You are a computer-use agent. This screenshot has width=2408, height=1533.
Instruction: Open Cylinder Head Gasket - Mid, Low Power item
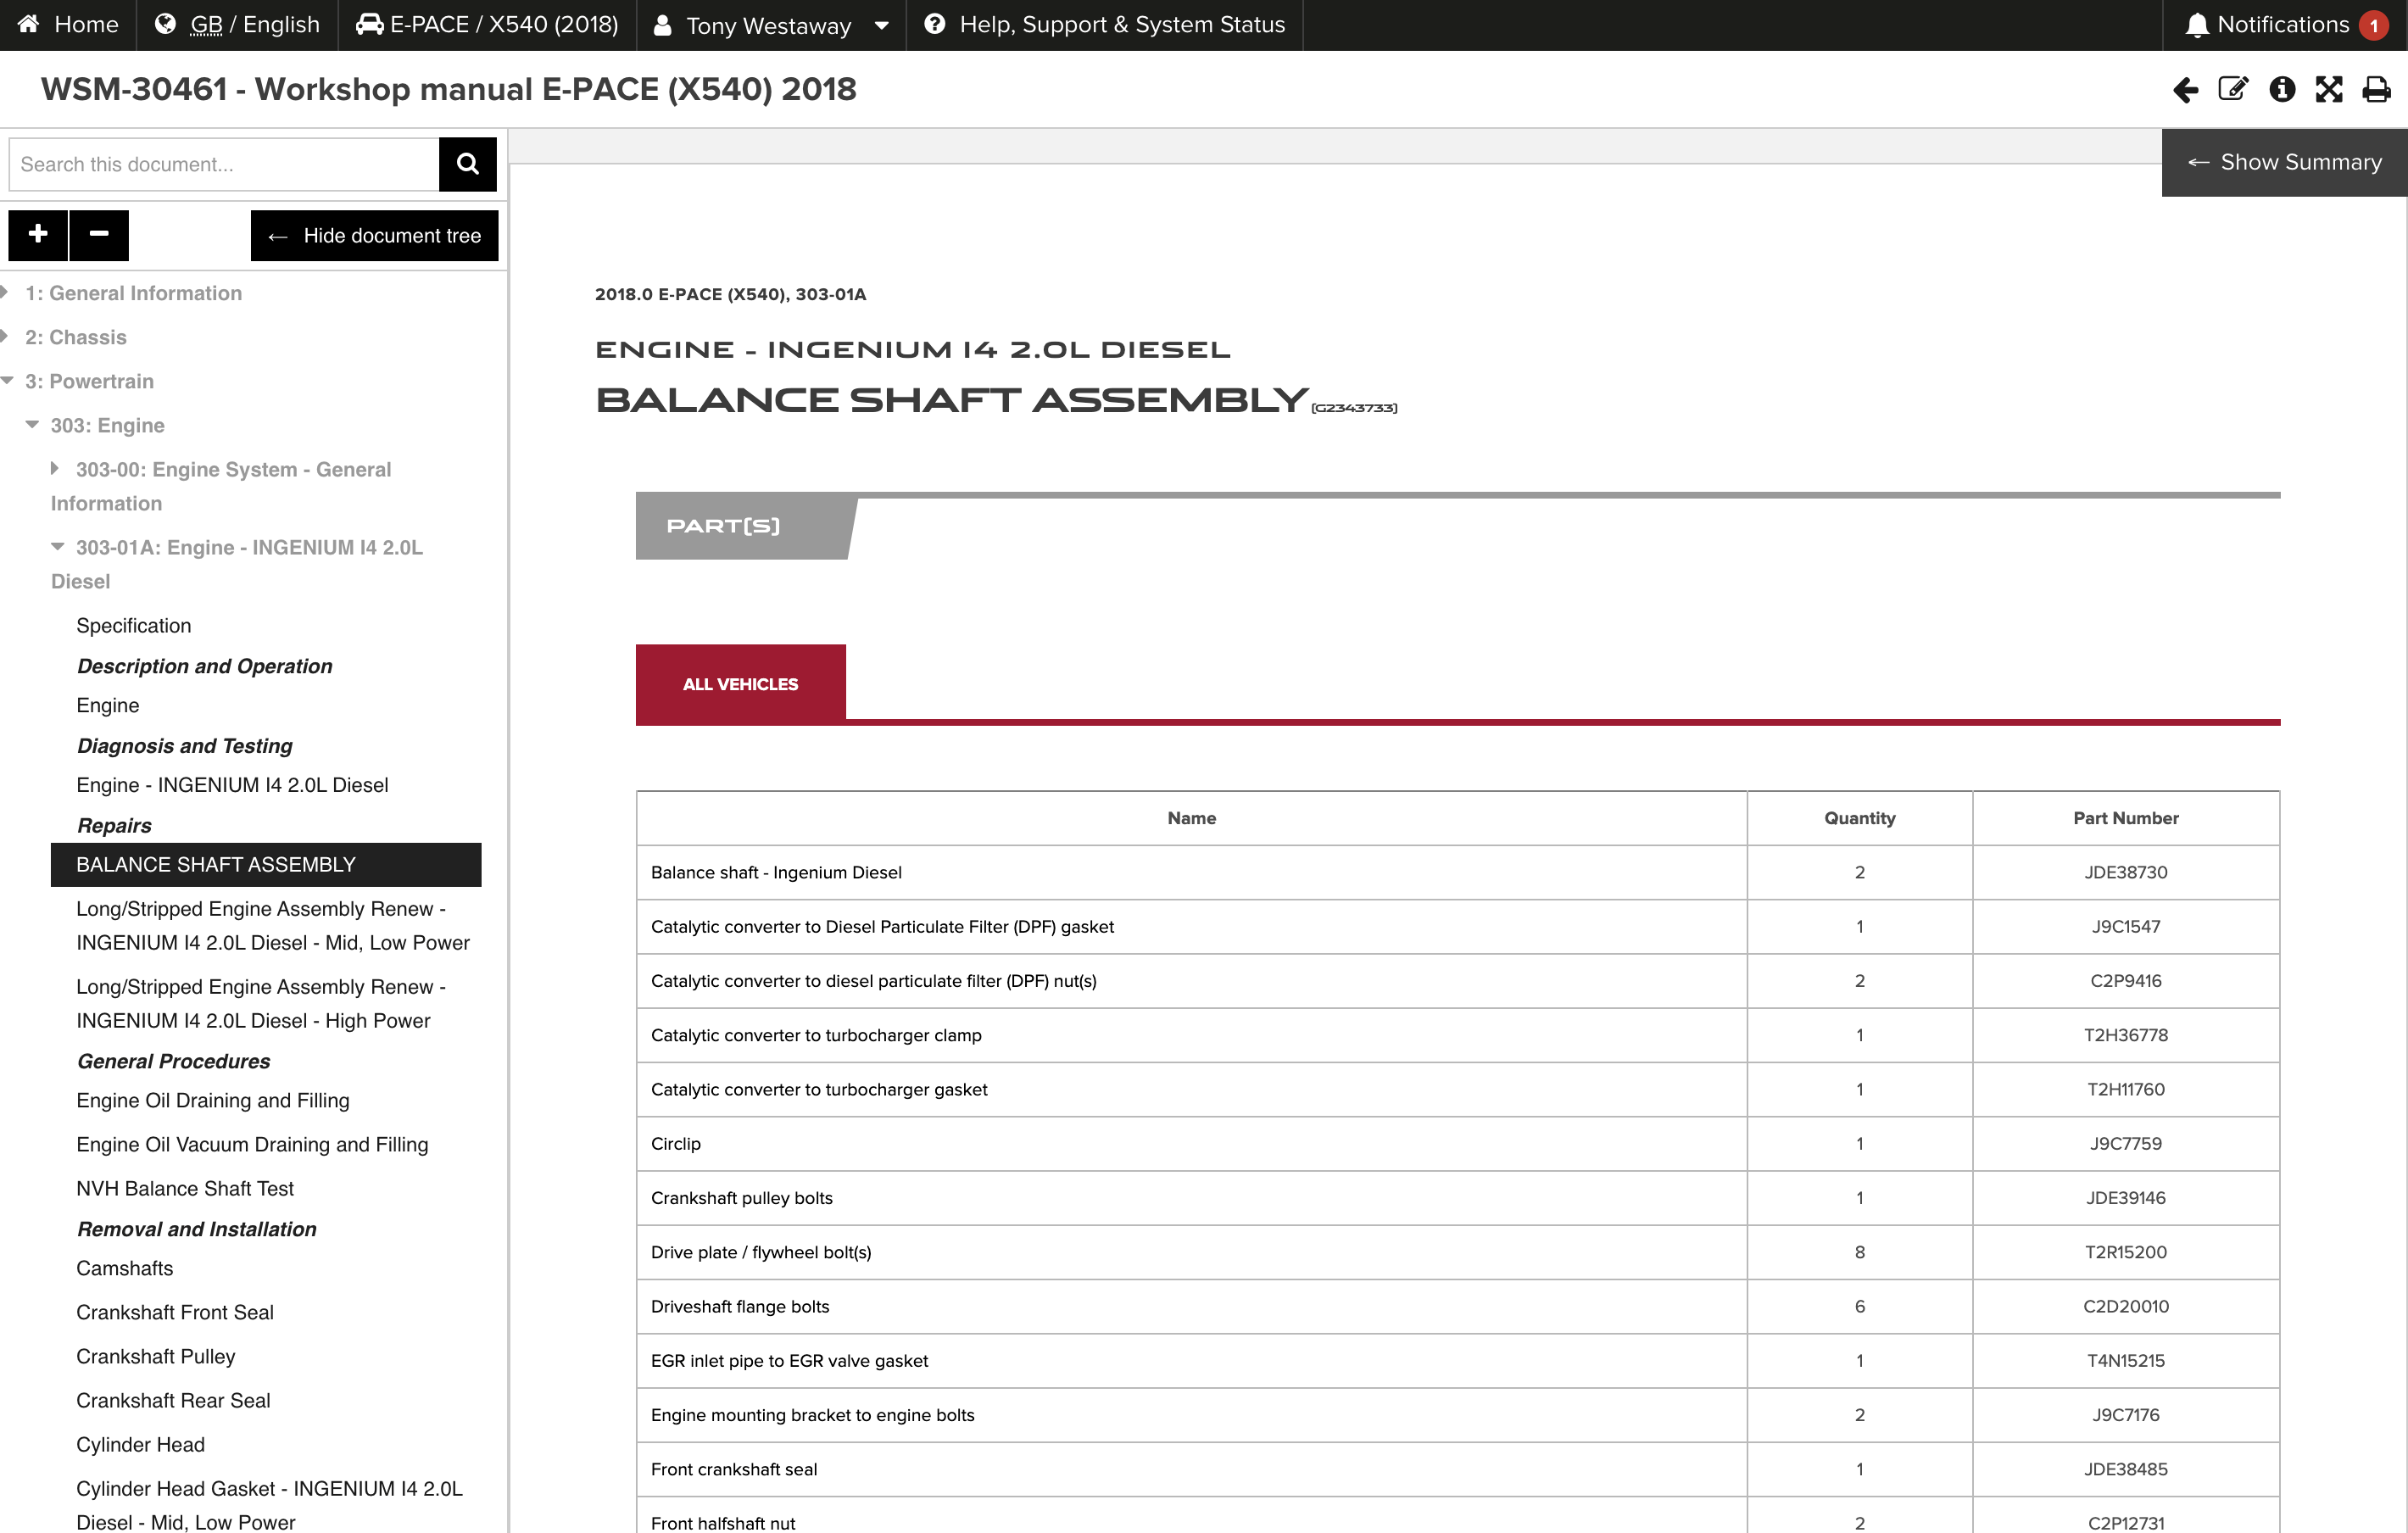(270, 1506)
